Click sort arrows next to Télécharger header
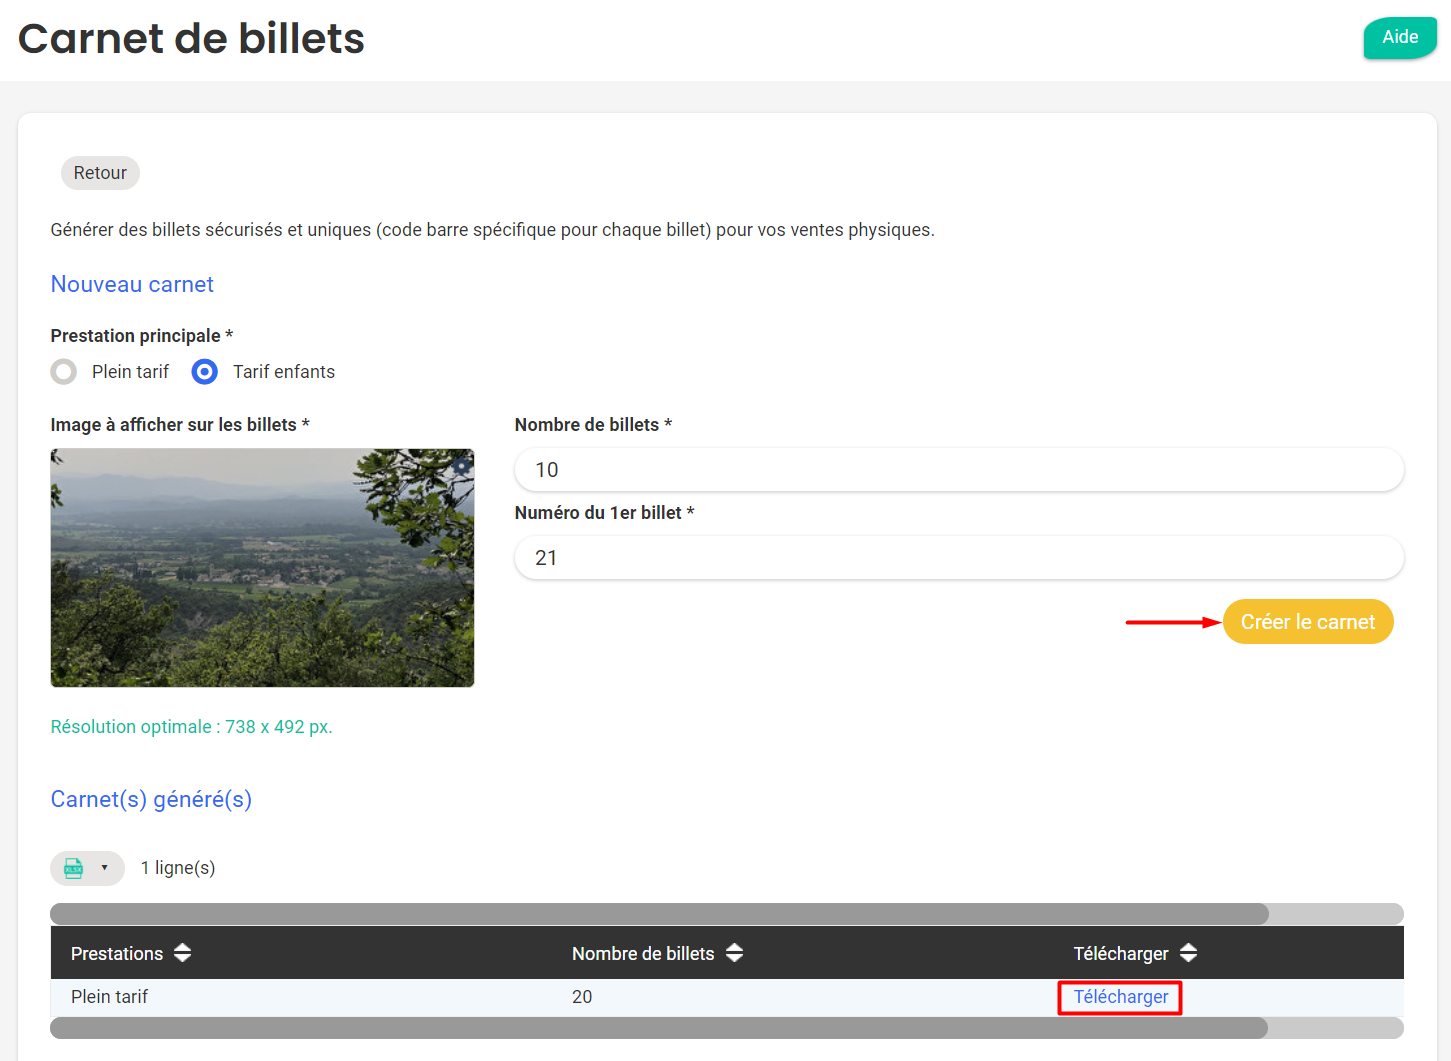The height and width of the screenshot is (1061, 1451). 1188,953
